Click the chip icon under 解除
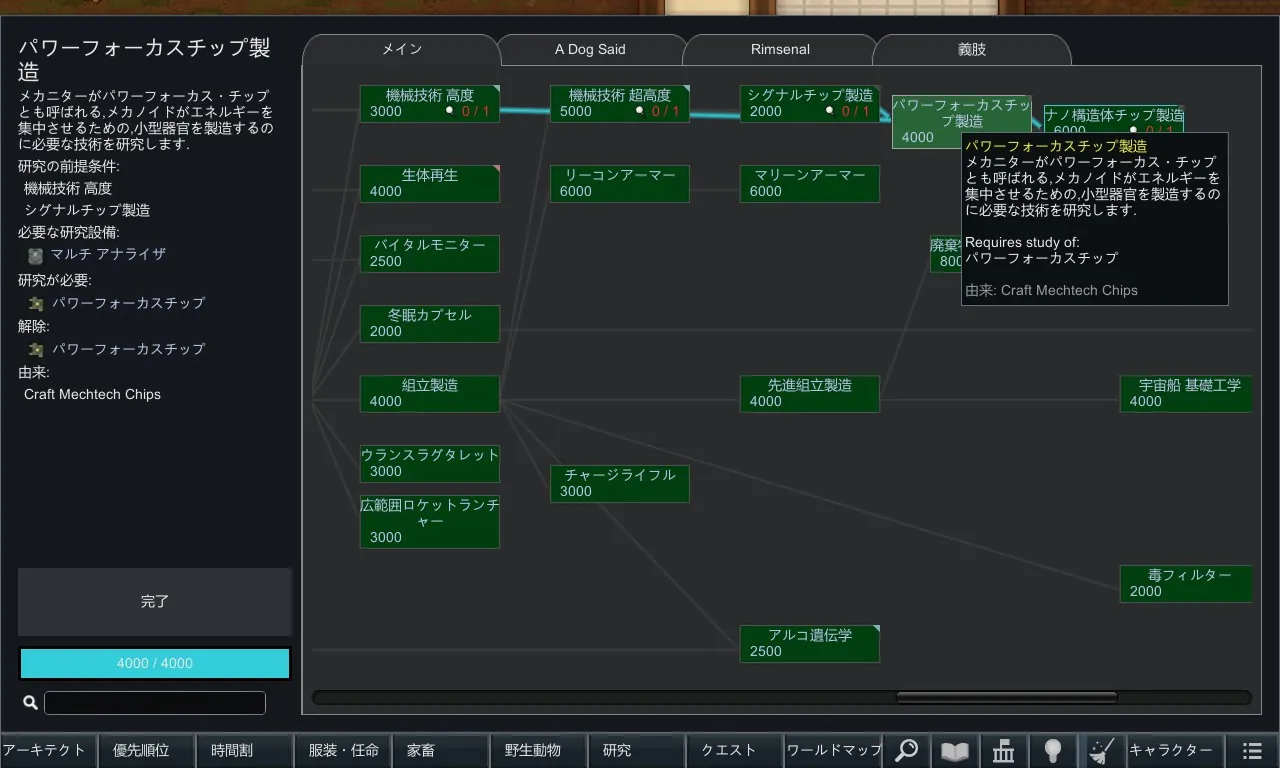The image size is (1280, 768). [x=36, y=349]
